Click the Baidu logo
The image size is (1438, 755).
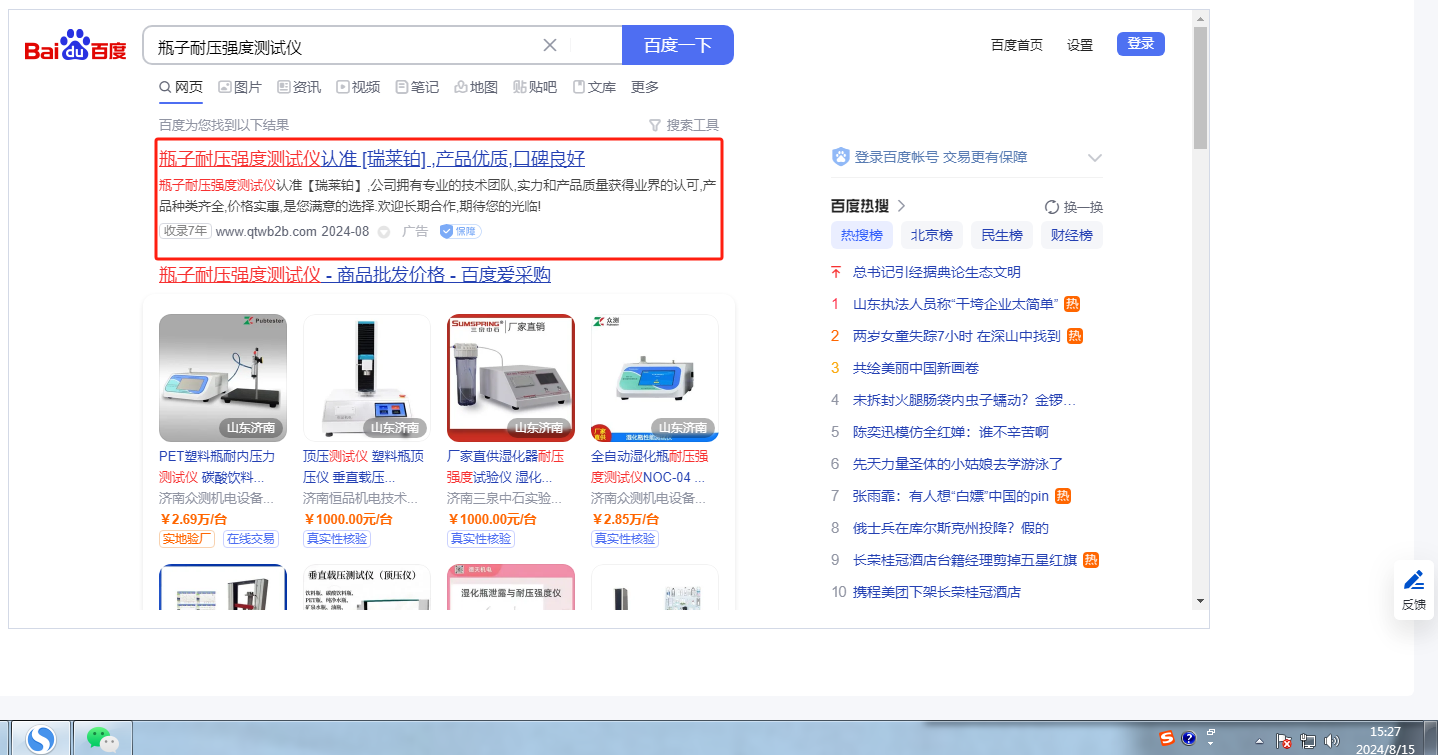(76, 46)
